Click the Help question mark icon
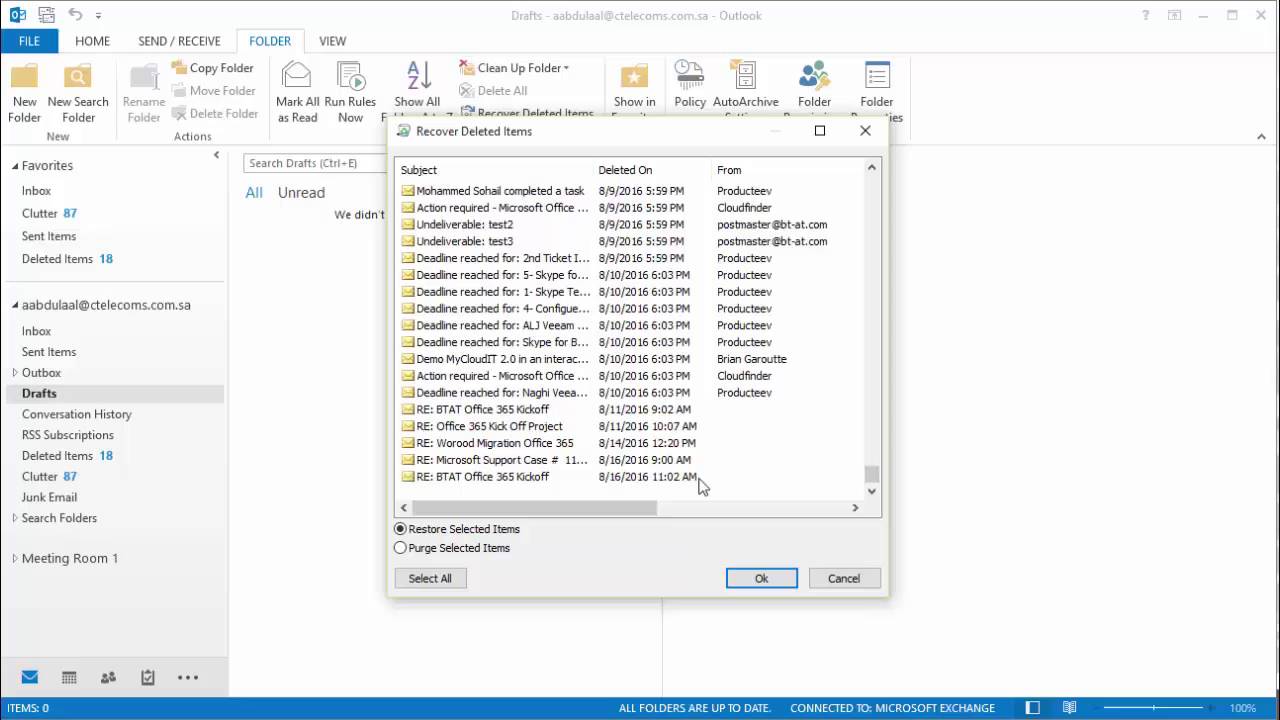This screenshot has width=1280, height=720. pyautogui.click(x=1145, y=15)
